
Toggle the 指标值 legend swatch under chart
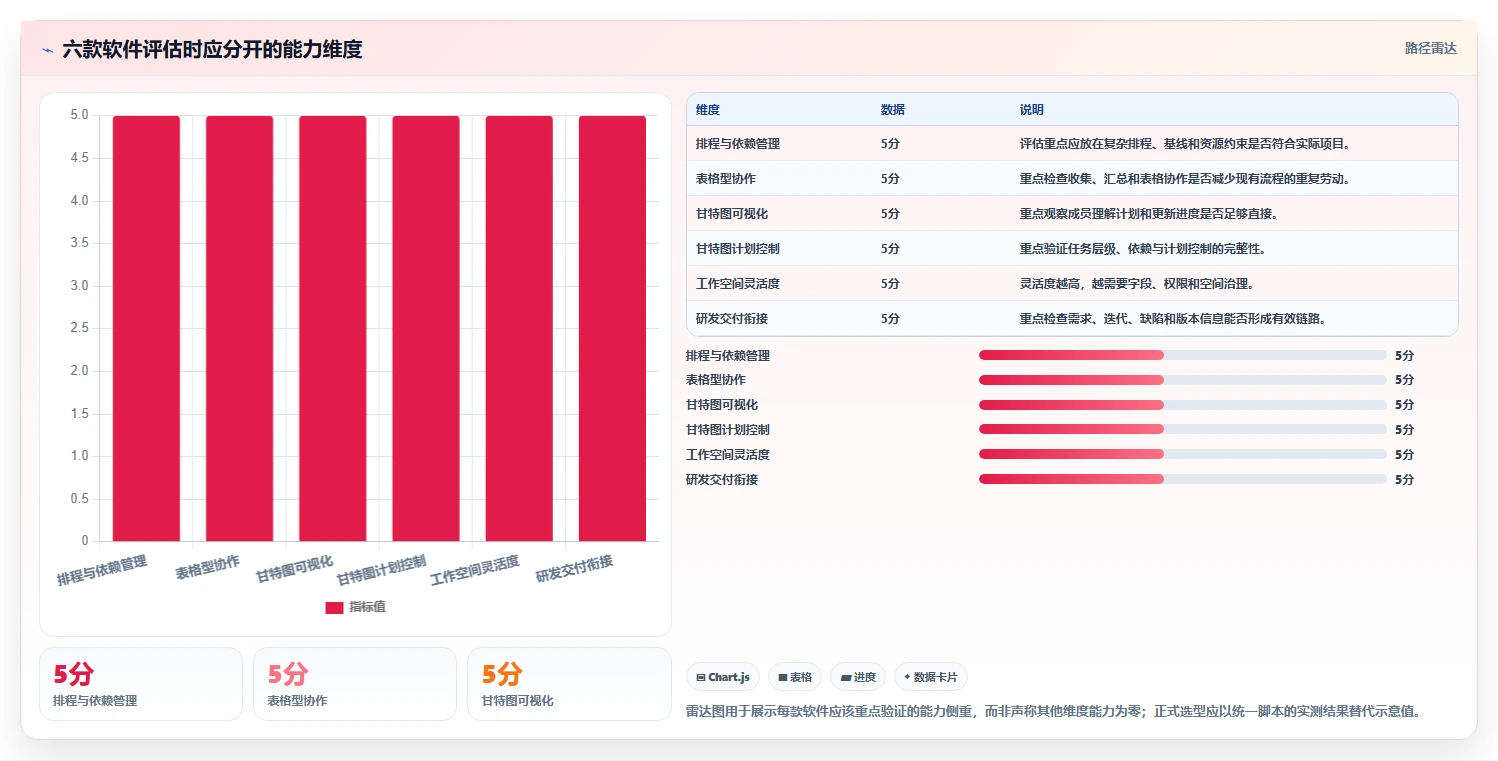point(334,607)
